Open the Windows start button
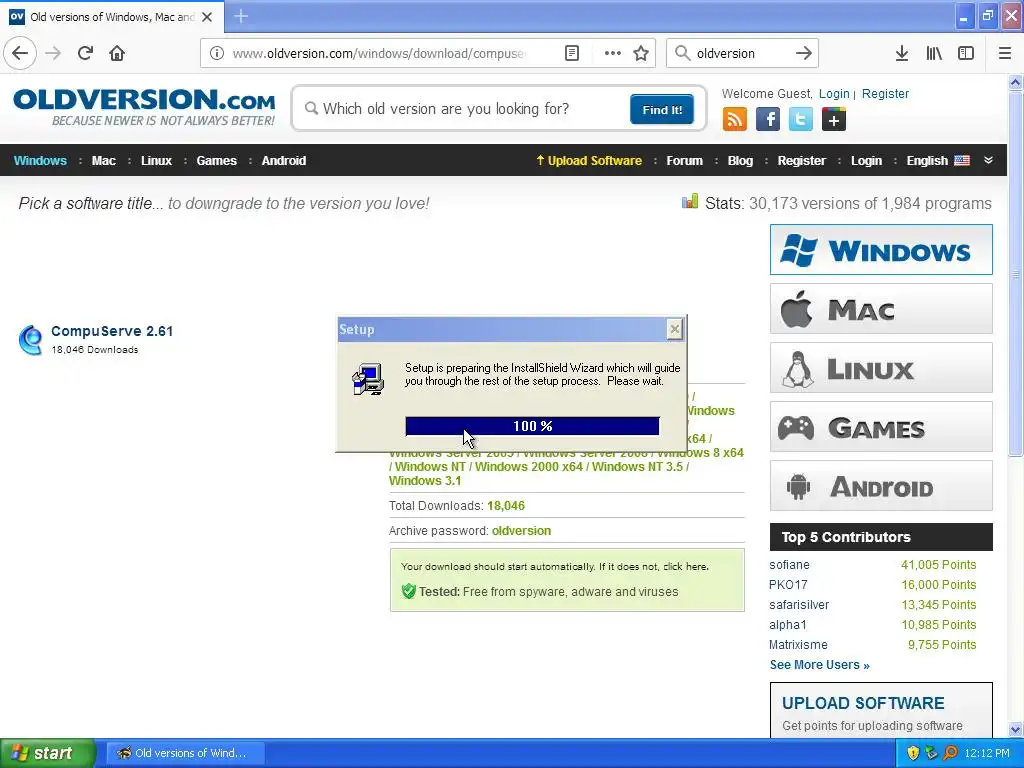The image size is (1024, 768). pyautogui.click(x=48, y=753)
